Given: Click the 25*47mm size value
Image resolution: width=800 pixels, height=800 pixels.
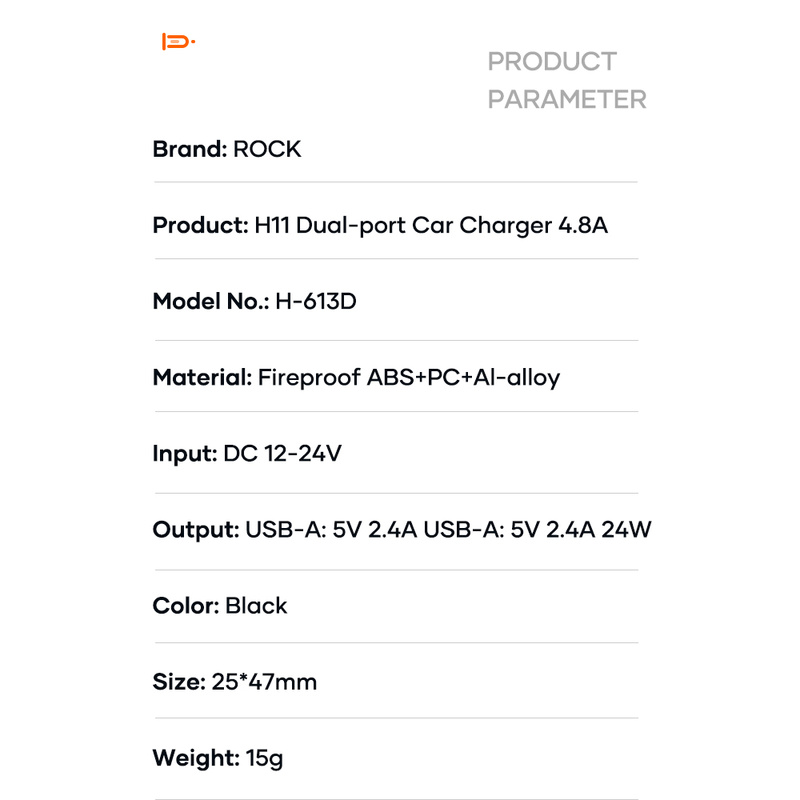Looking at the screenshot, I should pos(264,682).
